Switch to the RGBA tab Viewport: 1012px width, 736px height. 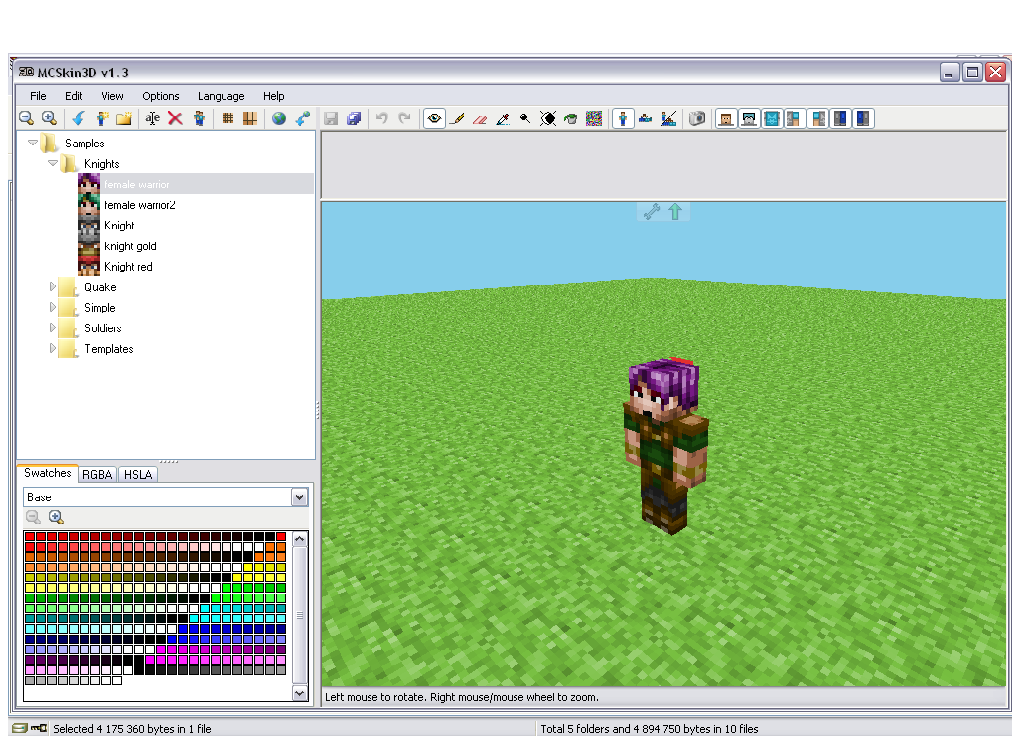(97, 475)
